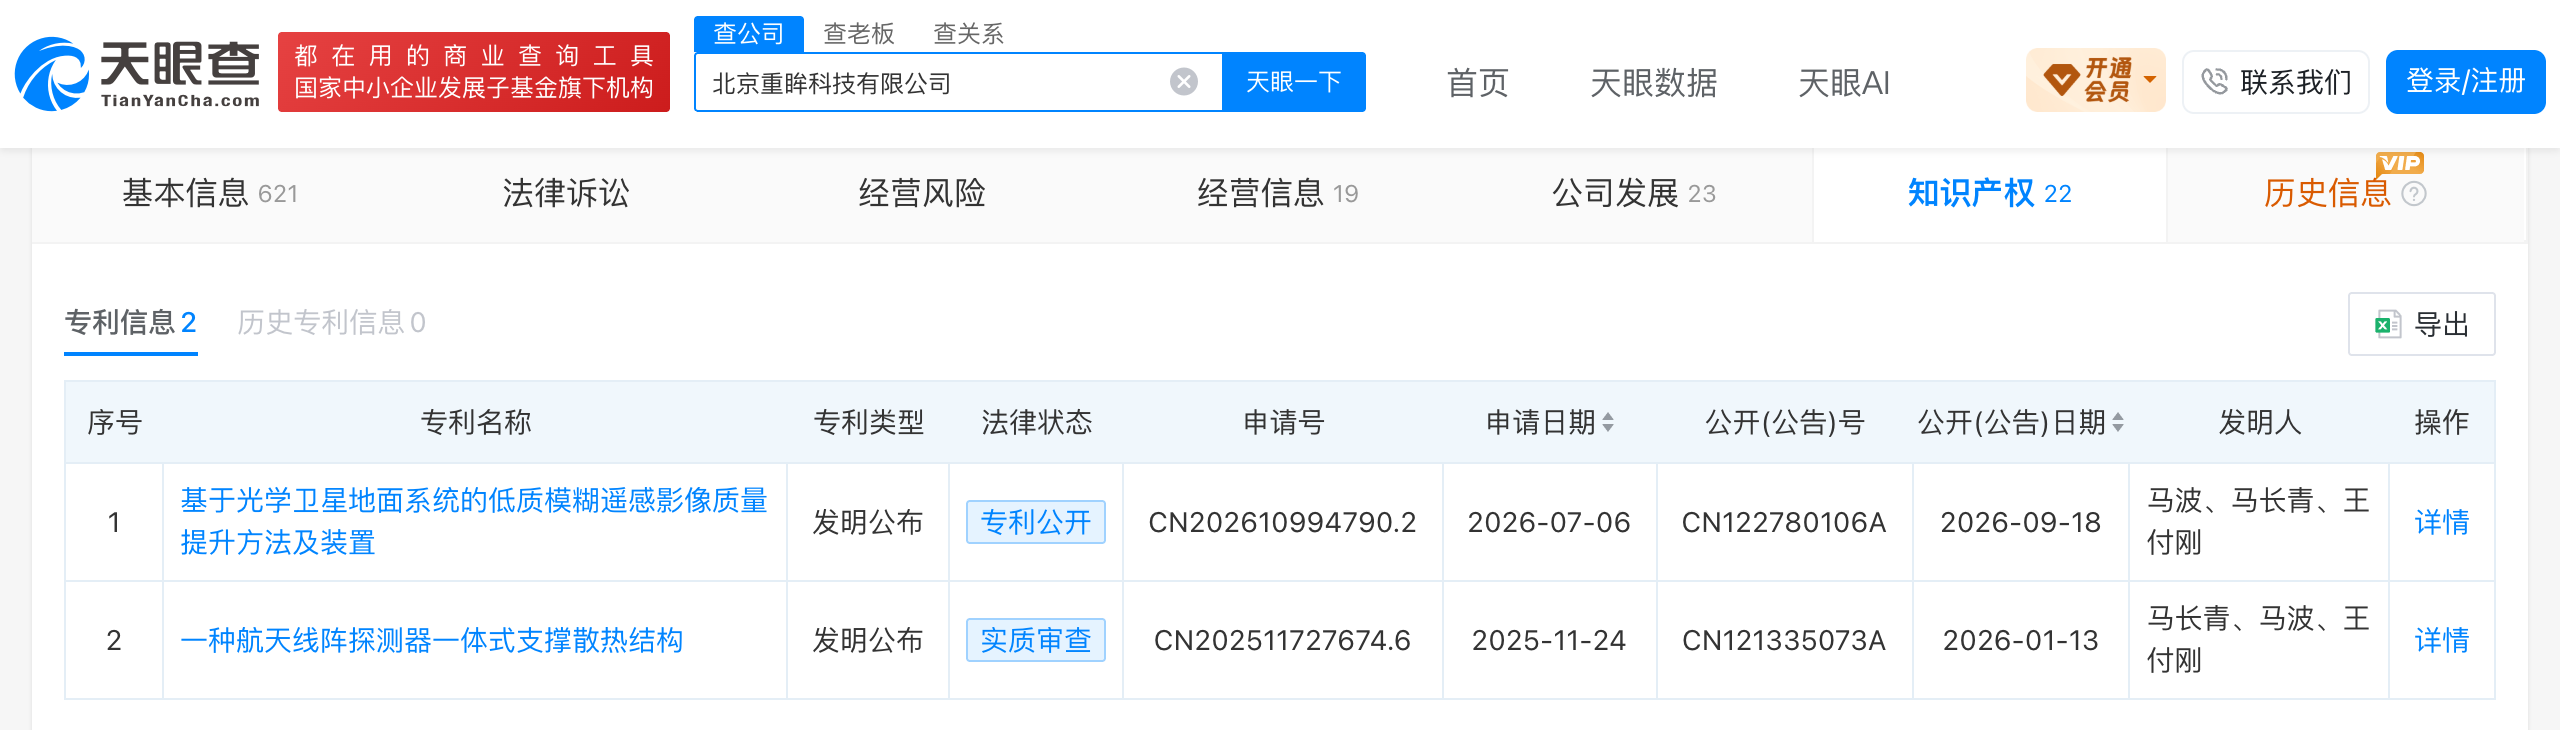Open 天眼AI navigation item
This screenshot has width=2560, height=730.
(1843, 83)
